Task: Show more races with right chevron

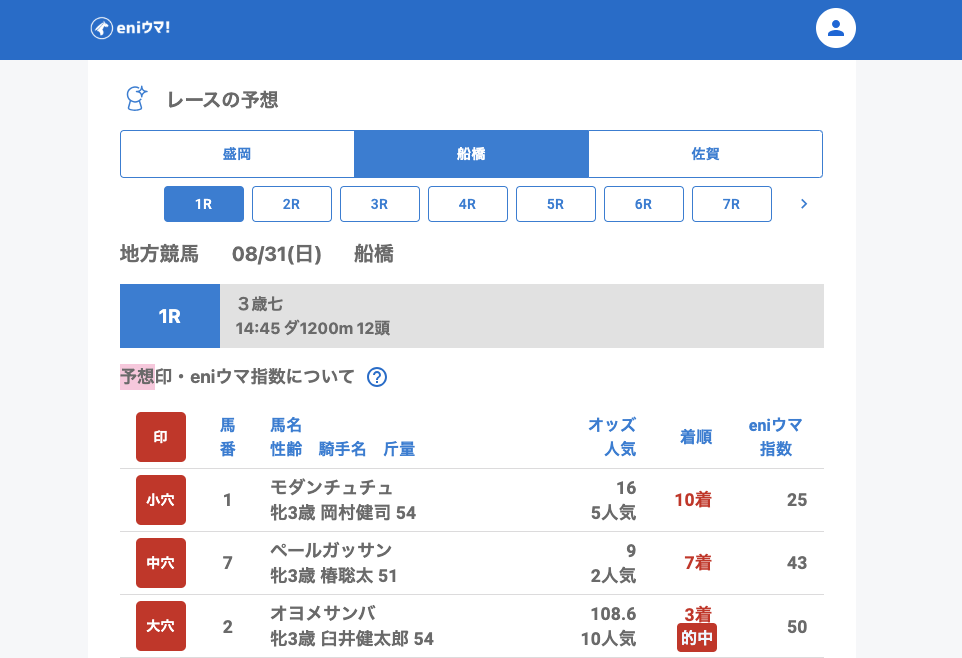Action: point(804,204)
